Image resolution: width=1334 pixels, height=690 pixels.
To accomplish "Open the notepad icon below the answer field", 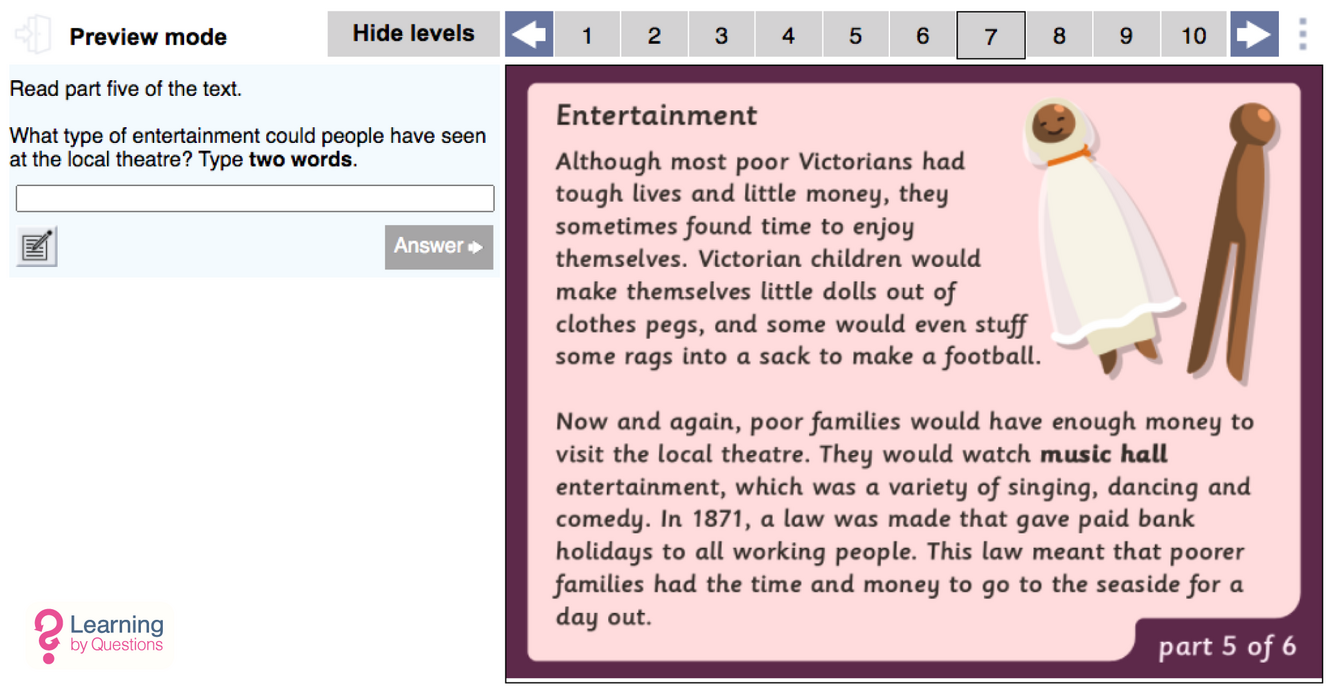I will click(37, 246).
